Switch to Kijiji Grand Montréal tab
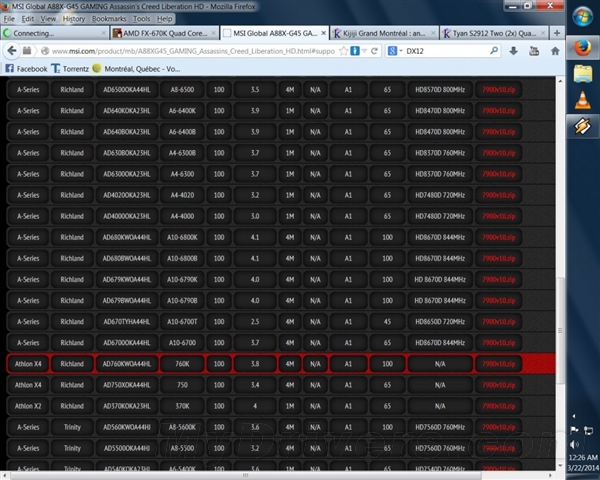The image size is (600, 480). (x=385, y=33)
